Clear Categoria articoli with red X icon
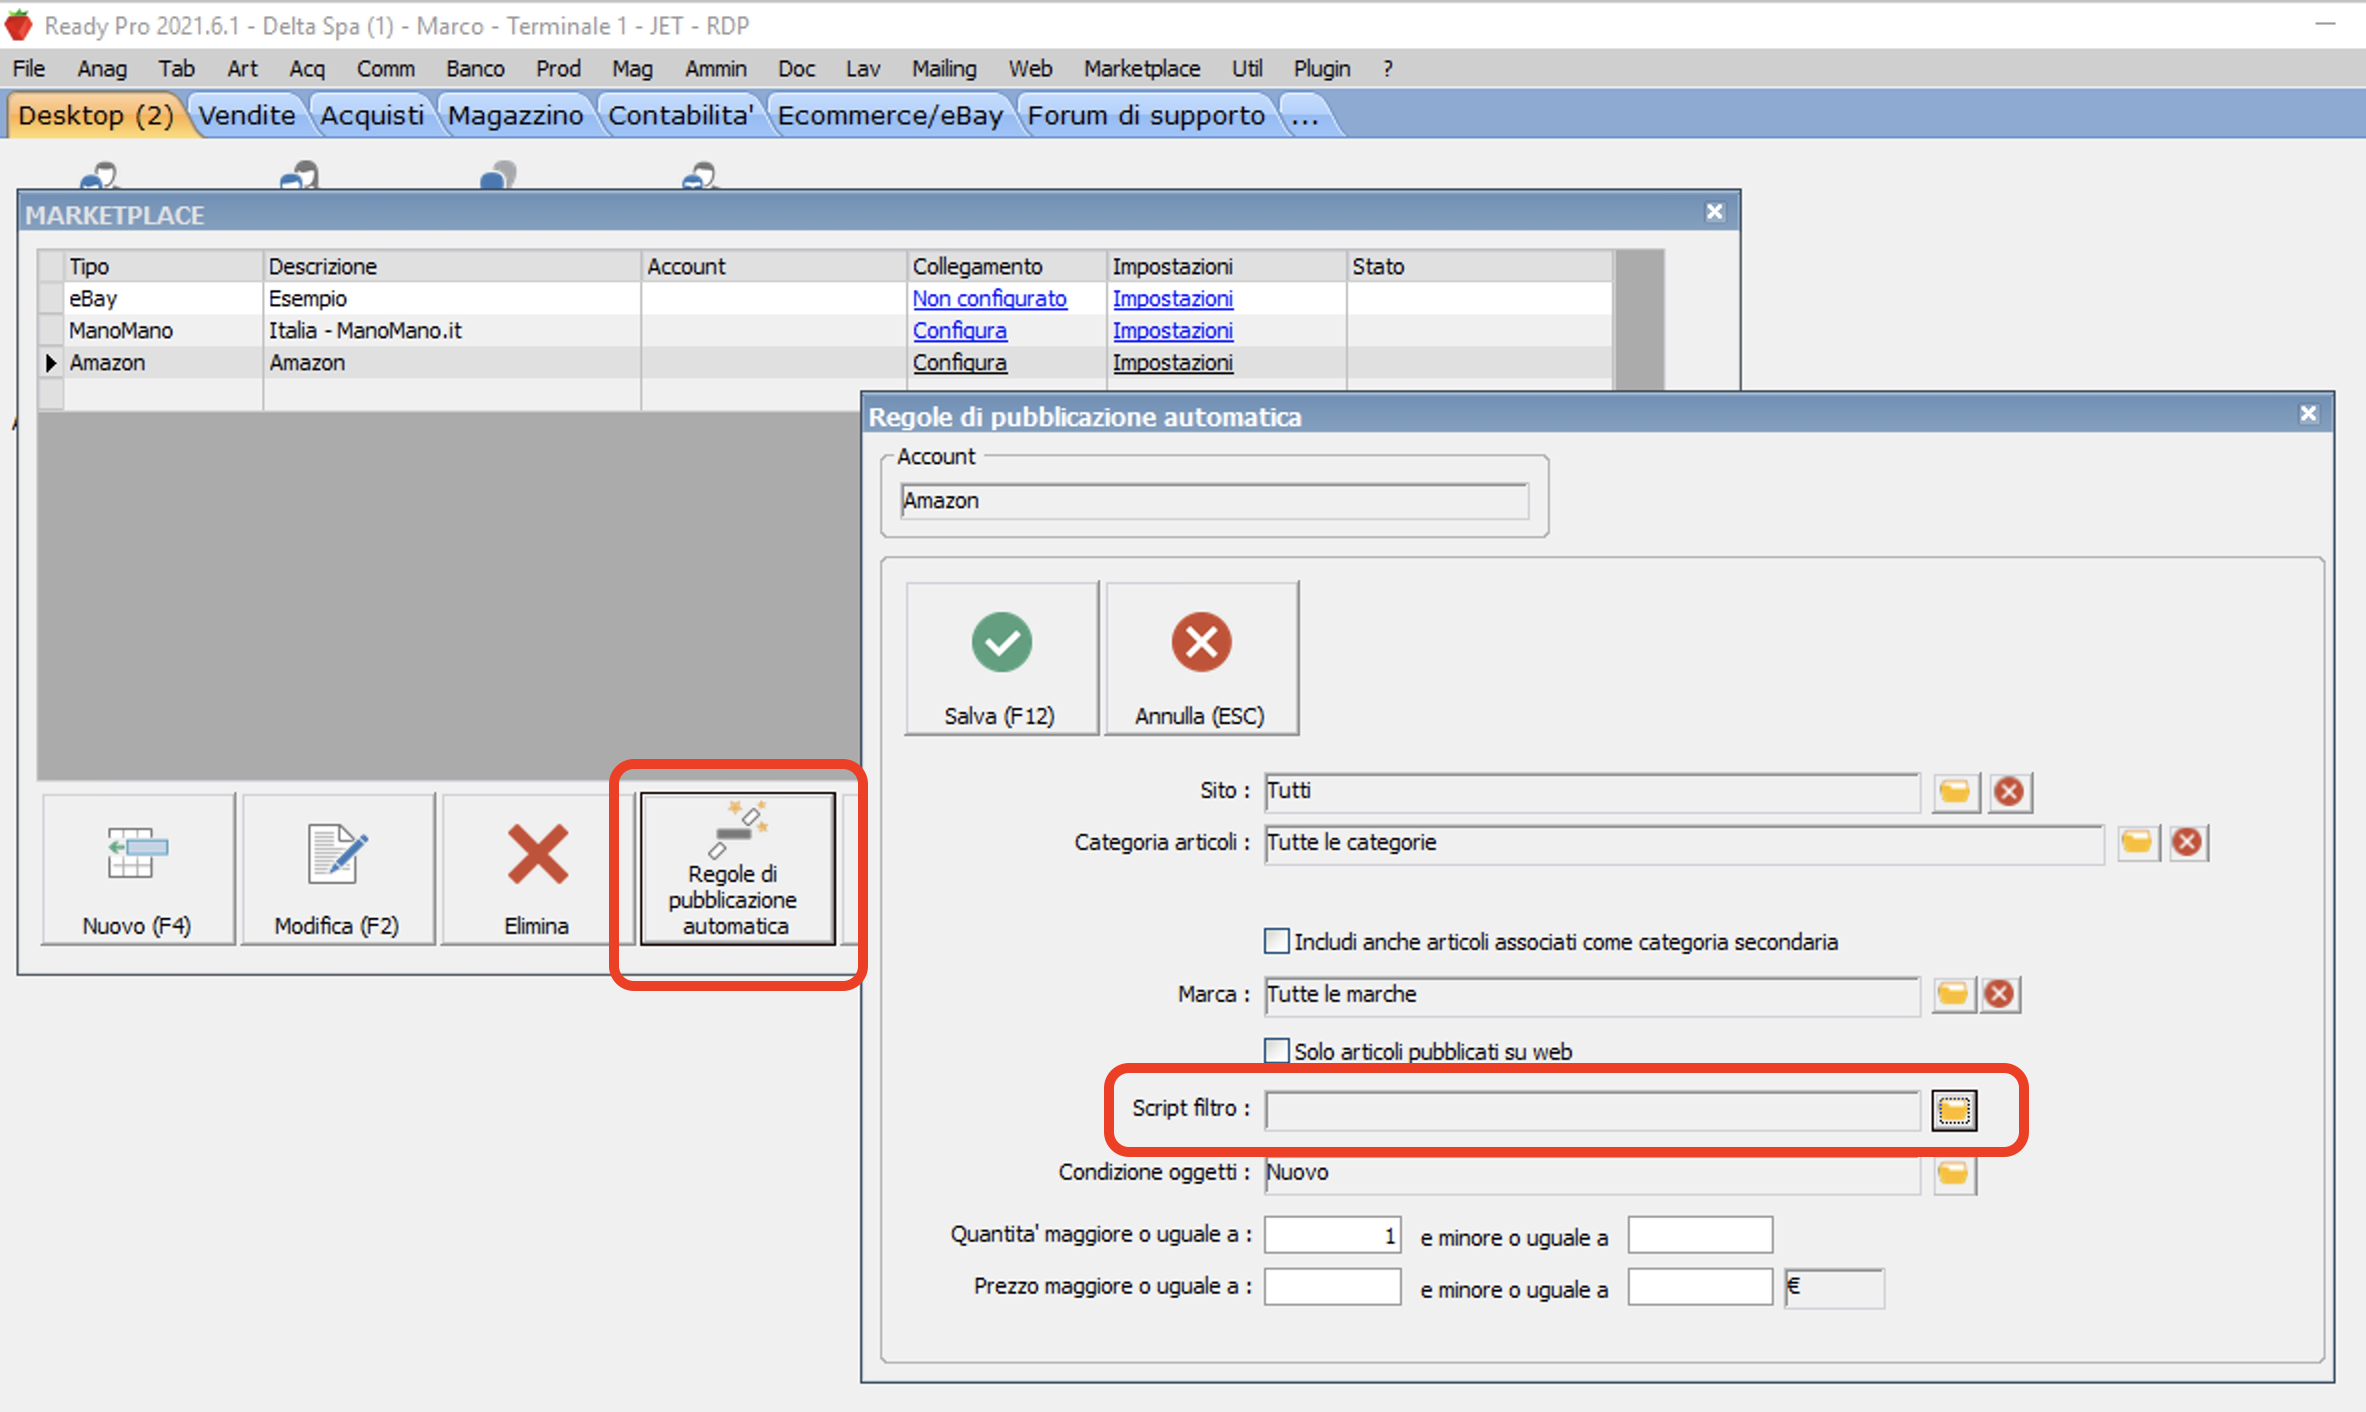The height and width of the screenshot is (1412, 2366). (x=2188, y=843)
